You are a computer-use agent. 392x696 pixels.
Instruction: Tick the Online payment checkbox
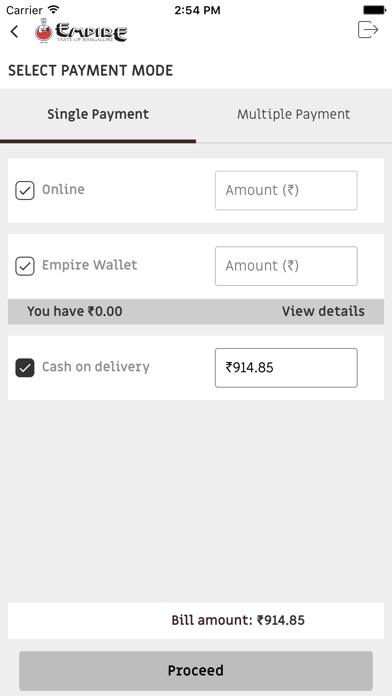click(x=25, y=191)
